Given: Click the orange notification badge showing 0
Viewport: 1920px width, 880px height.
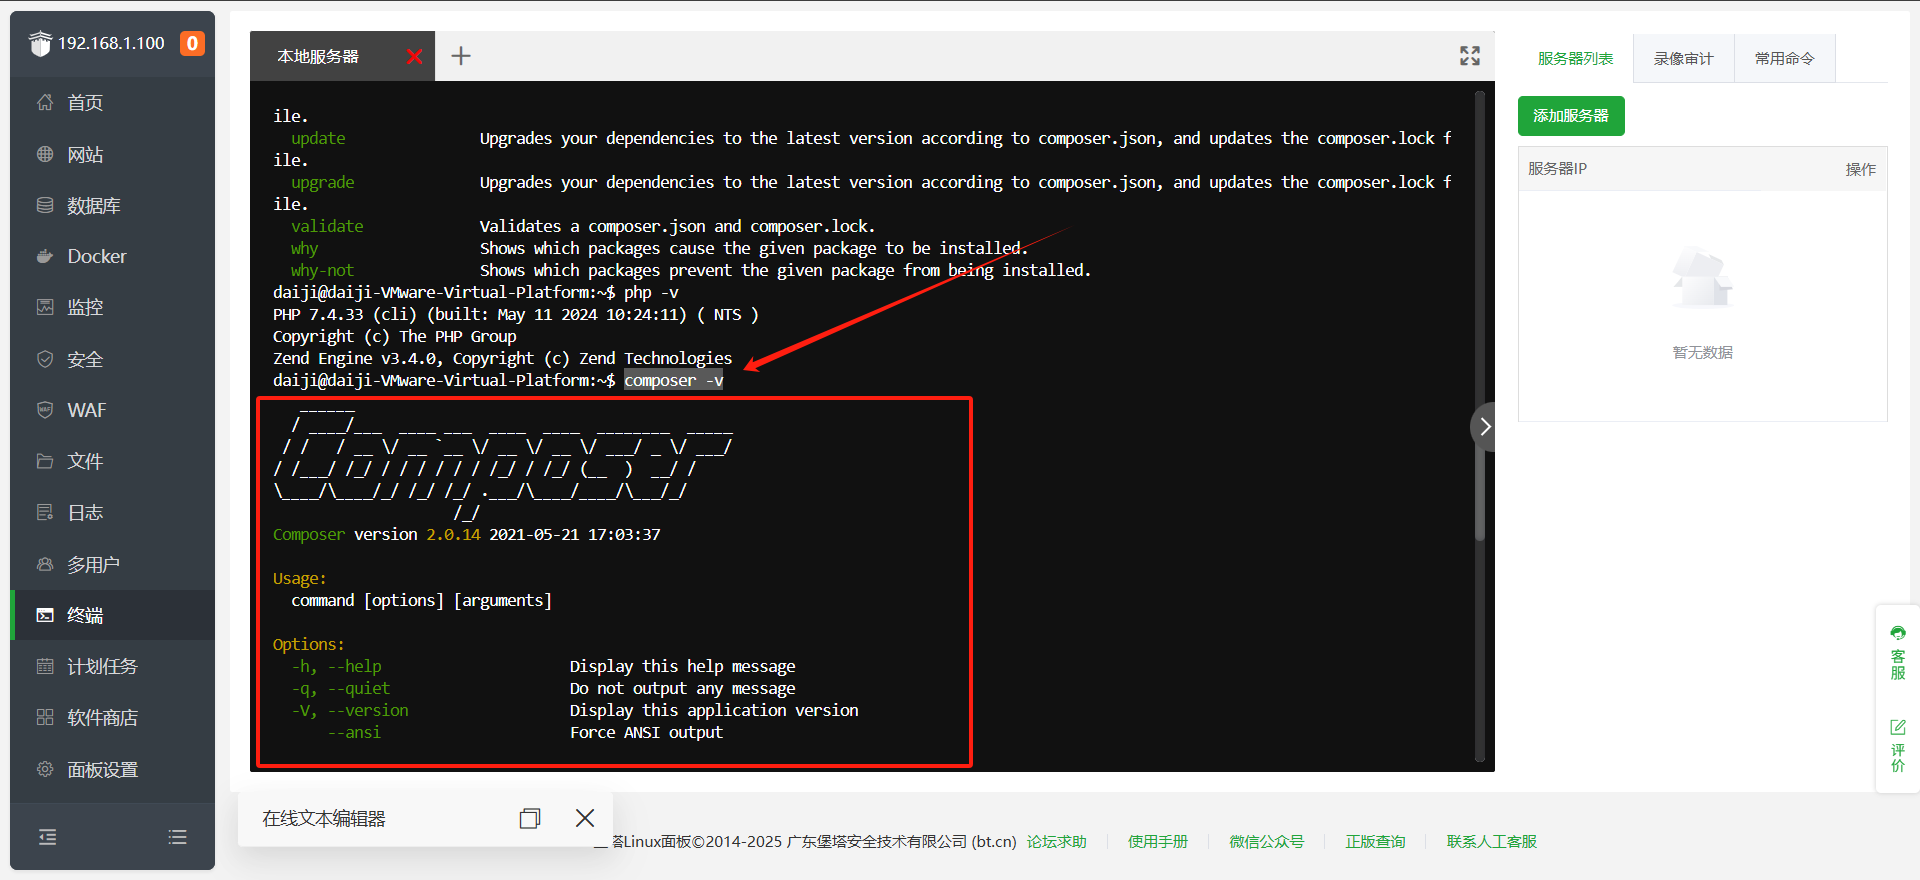Looking at the screenshot, I should tap(192, 43).
